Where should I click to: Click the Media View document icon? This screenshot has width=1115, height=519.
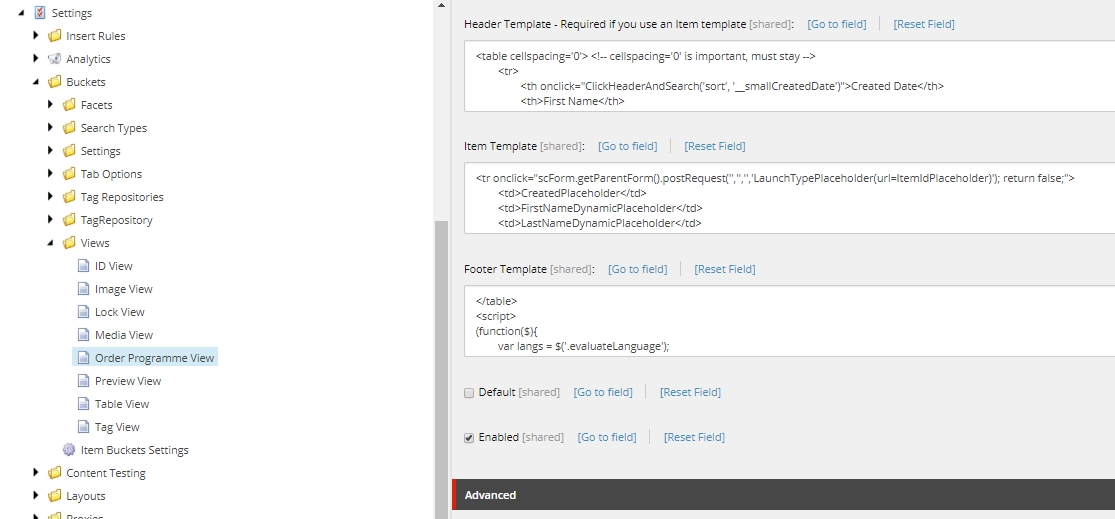[84, 335]
